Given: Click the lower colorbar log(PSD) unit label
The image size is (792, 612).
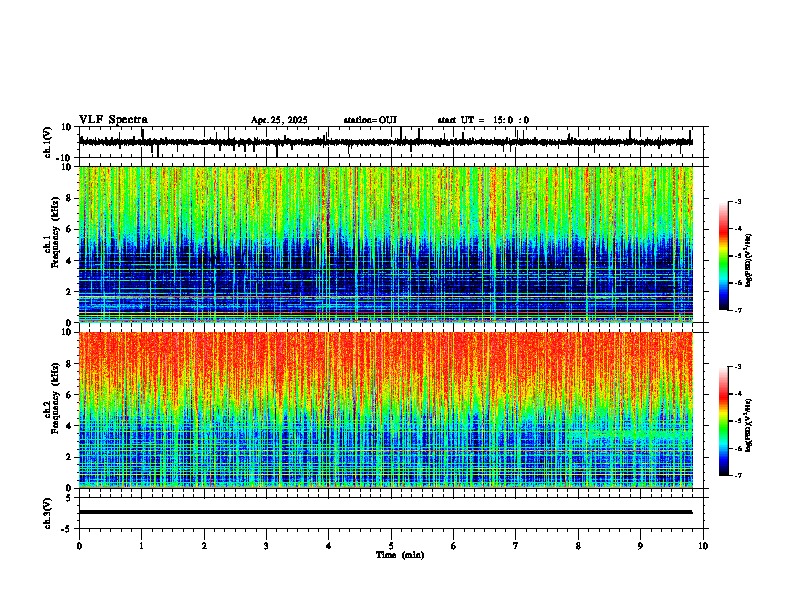Looking at the screenshot, I should click(749, 426).
